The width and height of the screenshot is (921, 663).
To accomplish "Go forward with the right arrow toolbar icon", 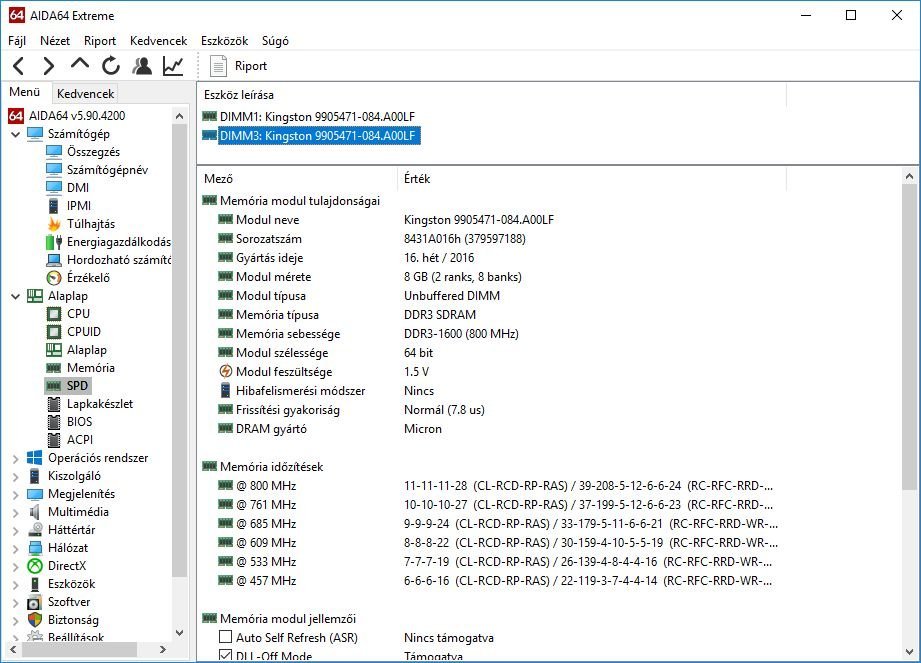I will 49,66.
